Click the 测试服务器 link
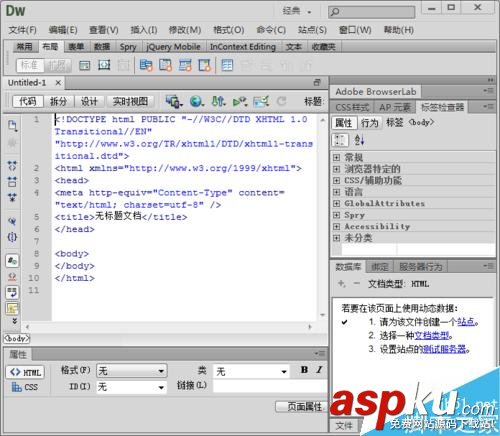 (x=444, y=349)
